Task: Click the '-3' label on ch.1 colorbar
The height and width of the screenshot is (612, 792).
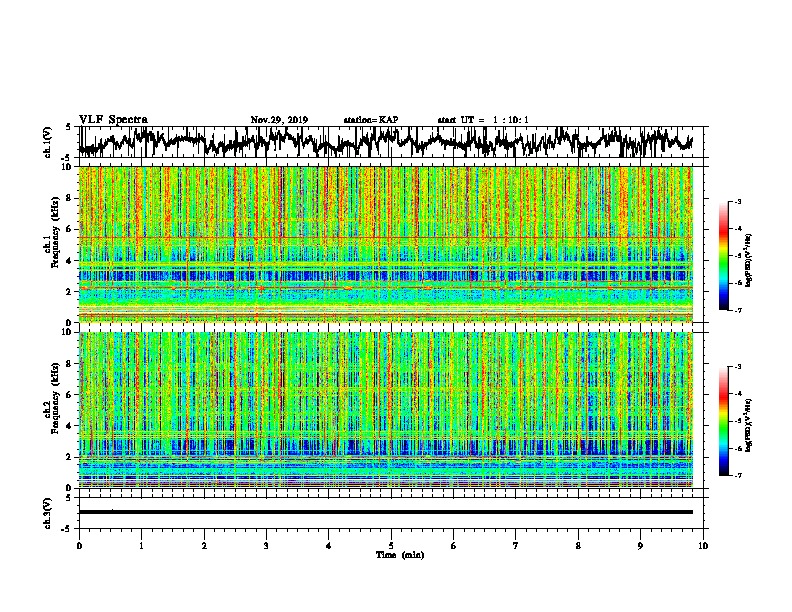Action: coord(738,202)
